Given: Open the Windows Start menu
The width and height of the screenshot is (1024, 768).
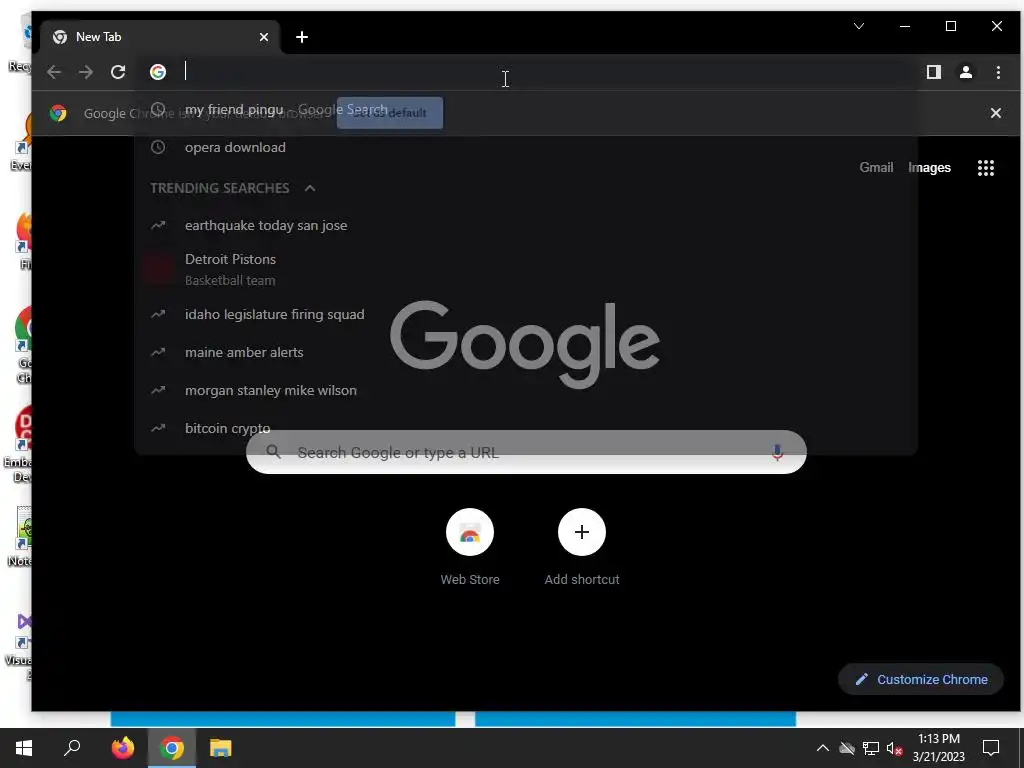Looking at the screenshot, I should (24, 748).
